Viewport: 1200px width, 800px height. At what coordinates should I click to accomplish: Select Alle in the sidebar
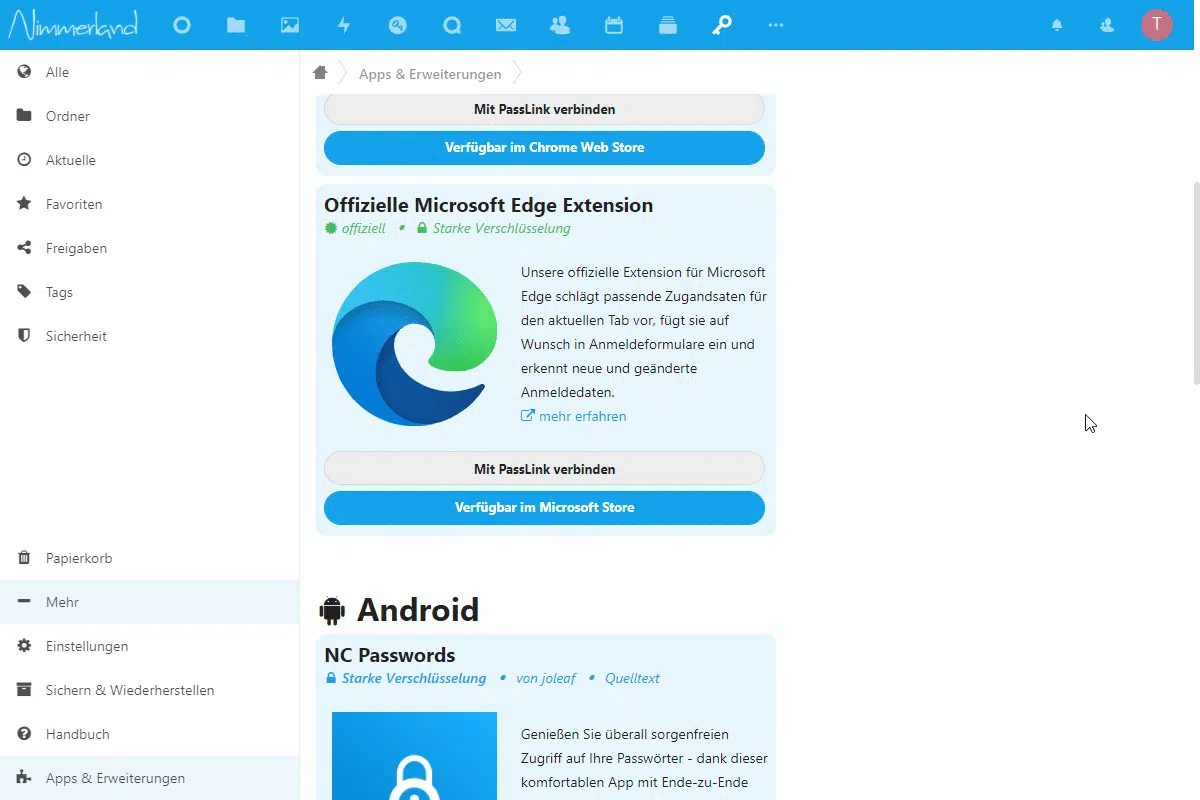pos(150,72)
